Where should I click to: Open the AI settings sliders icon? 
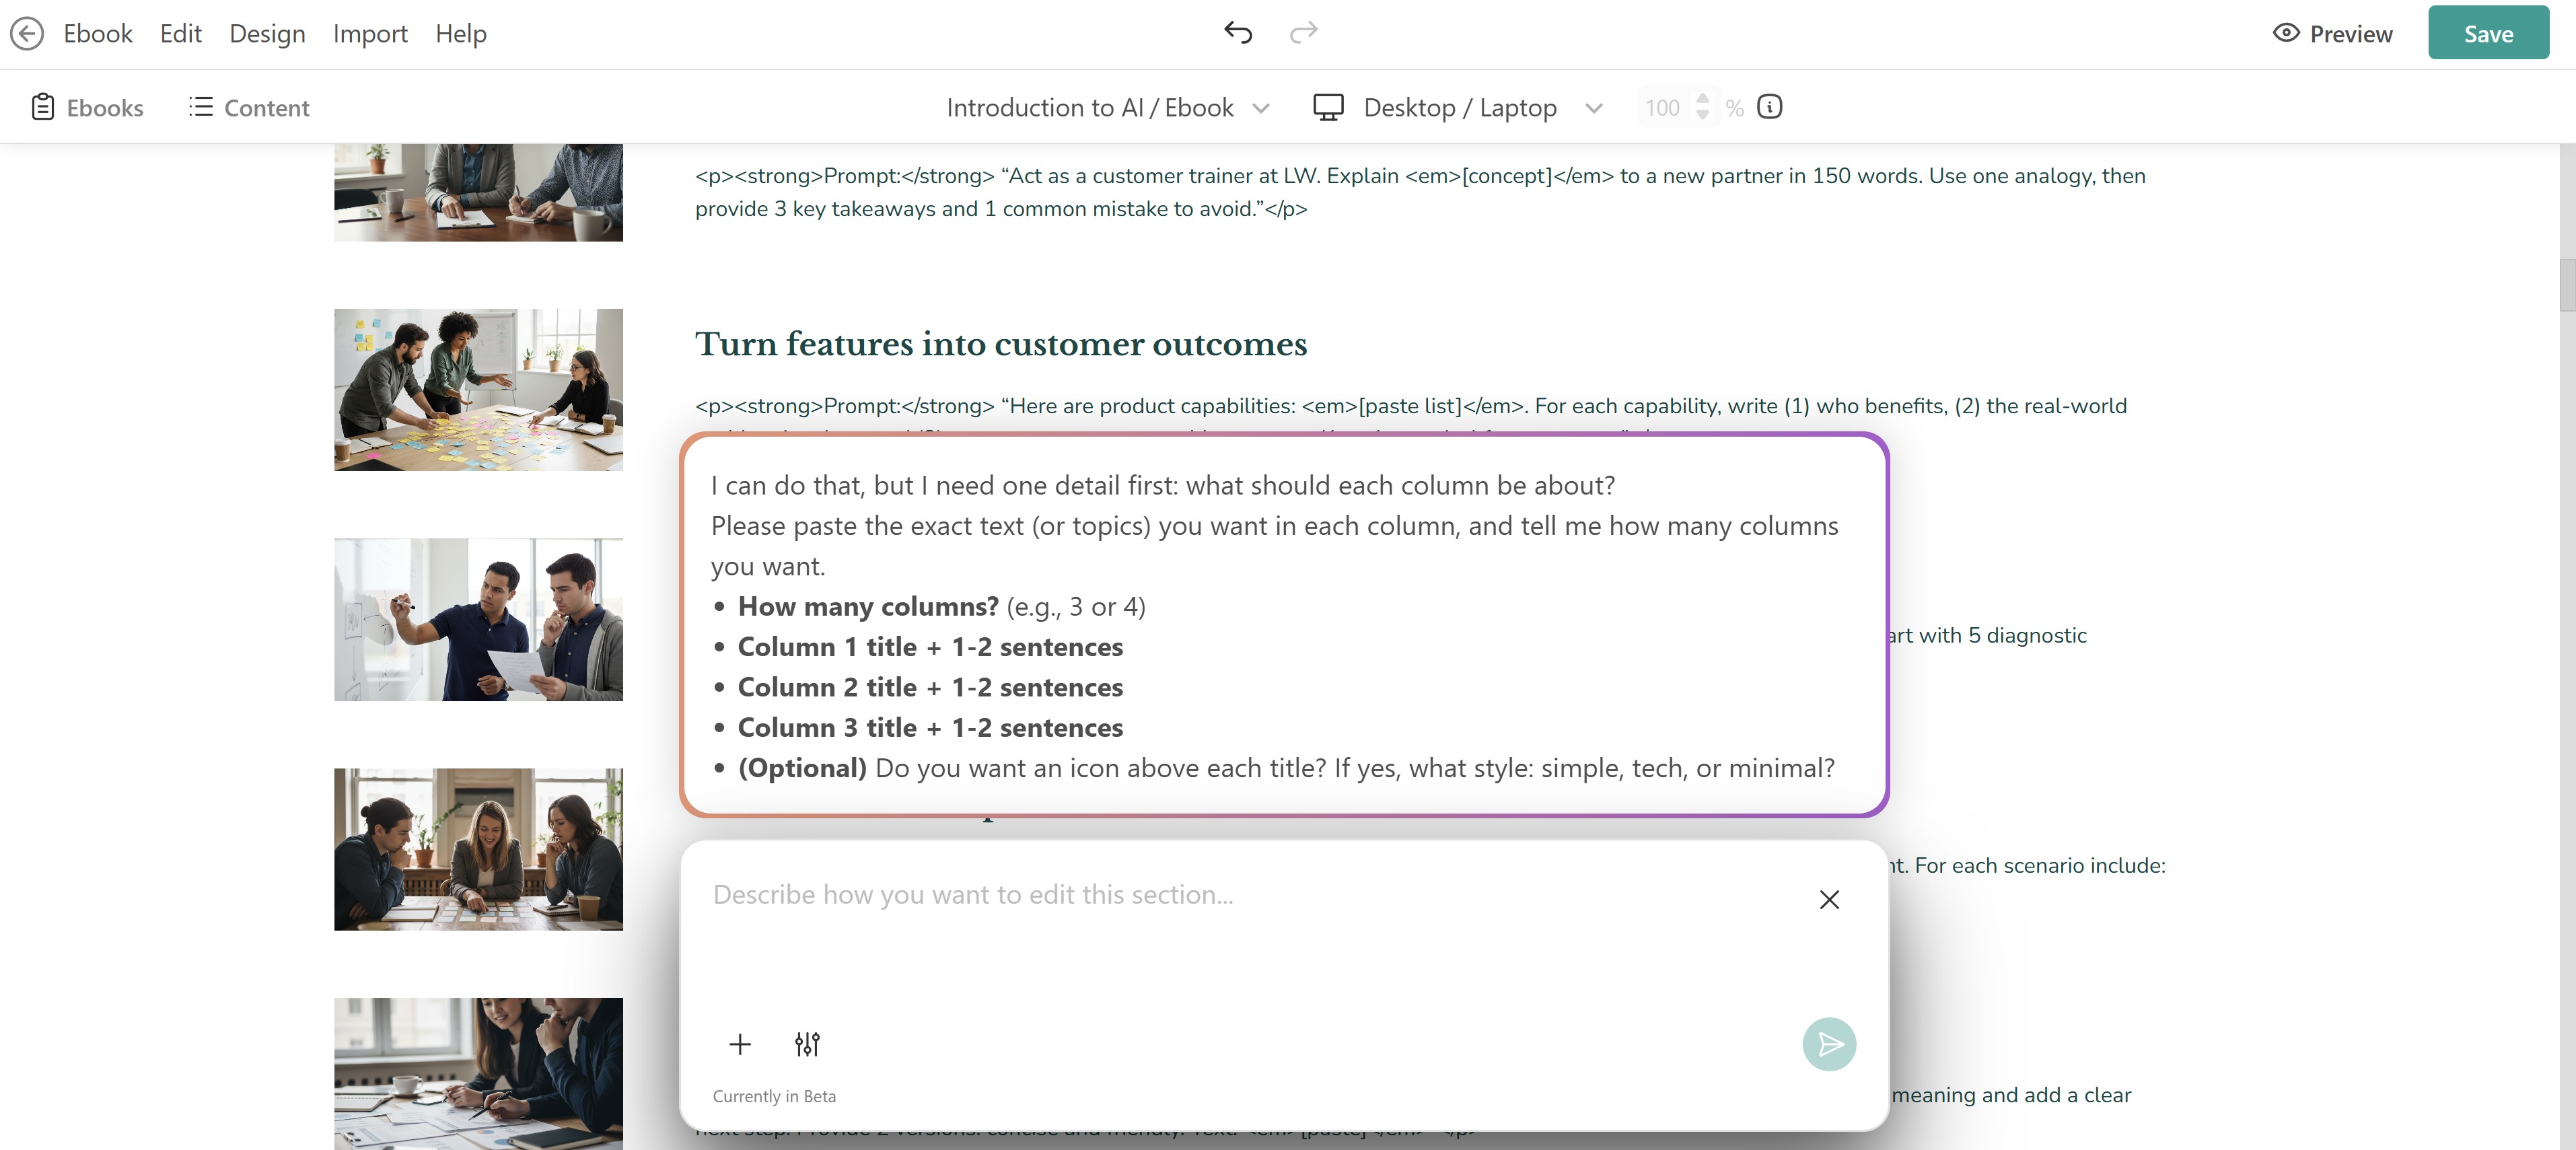click(807, 1044)
